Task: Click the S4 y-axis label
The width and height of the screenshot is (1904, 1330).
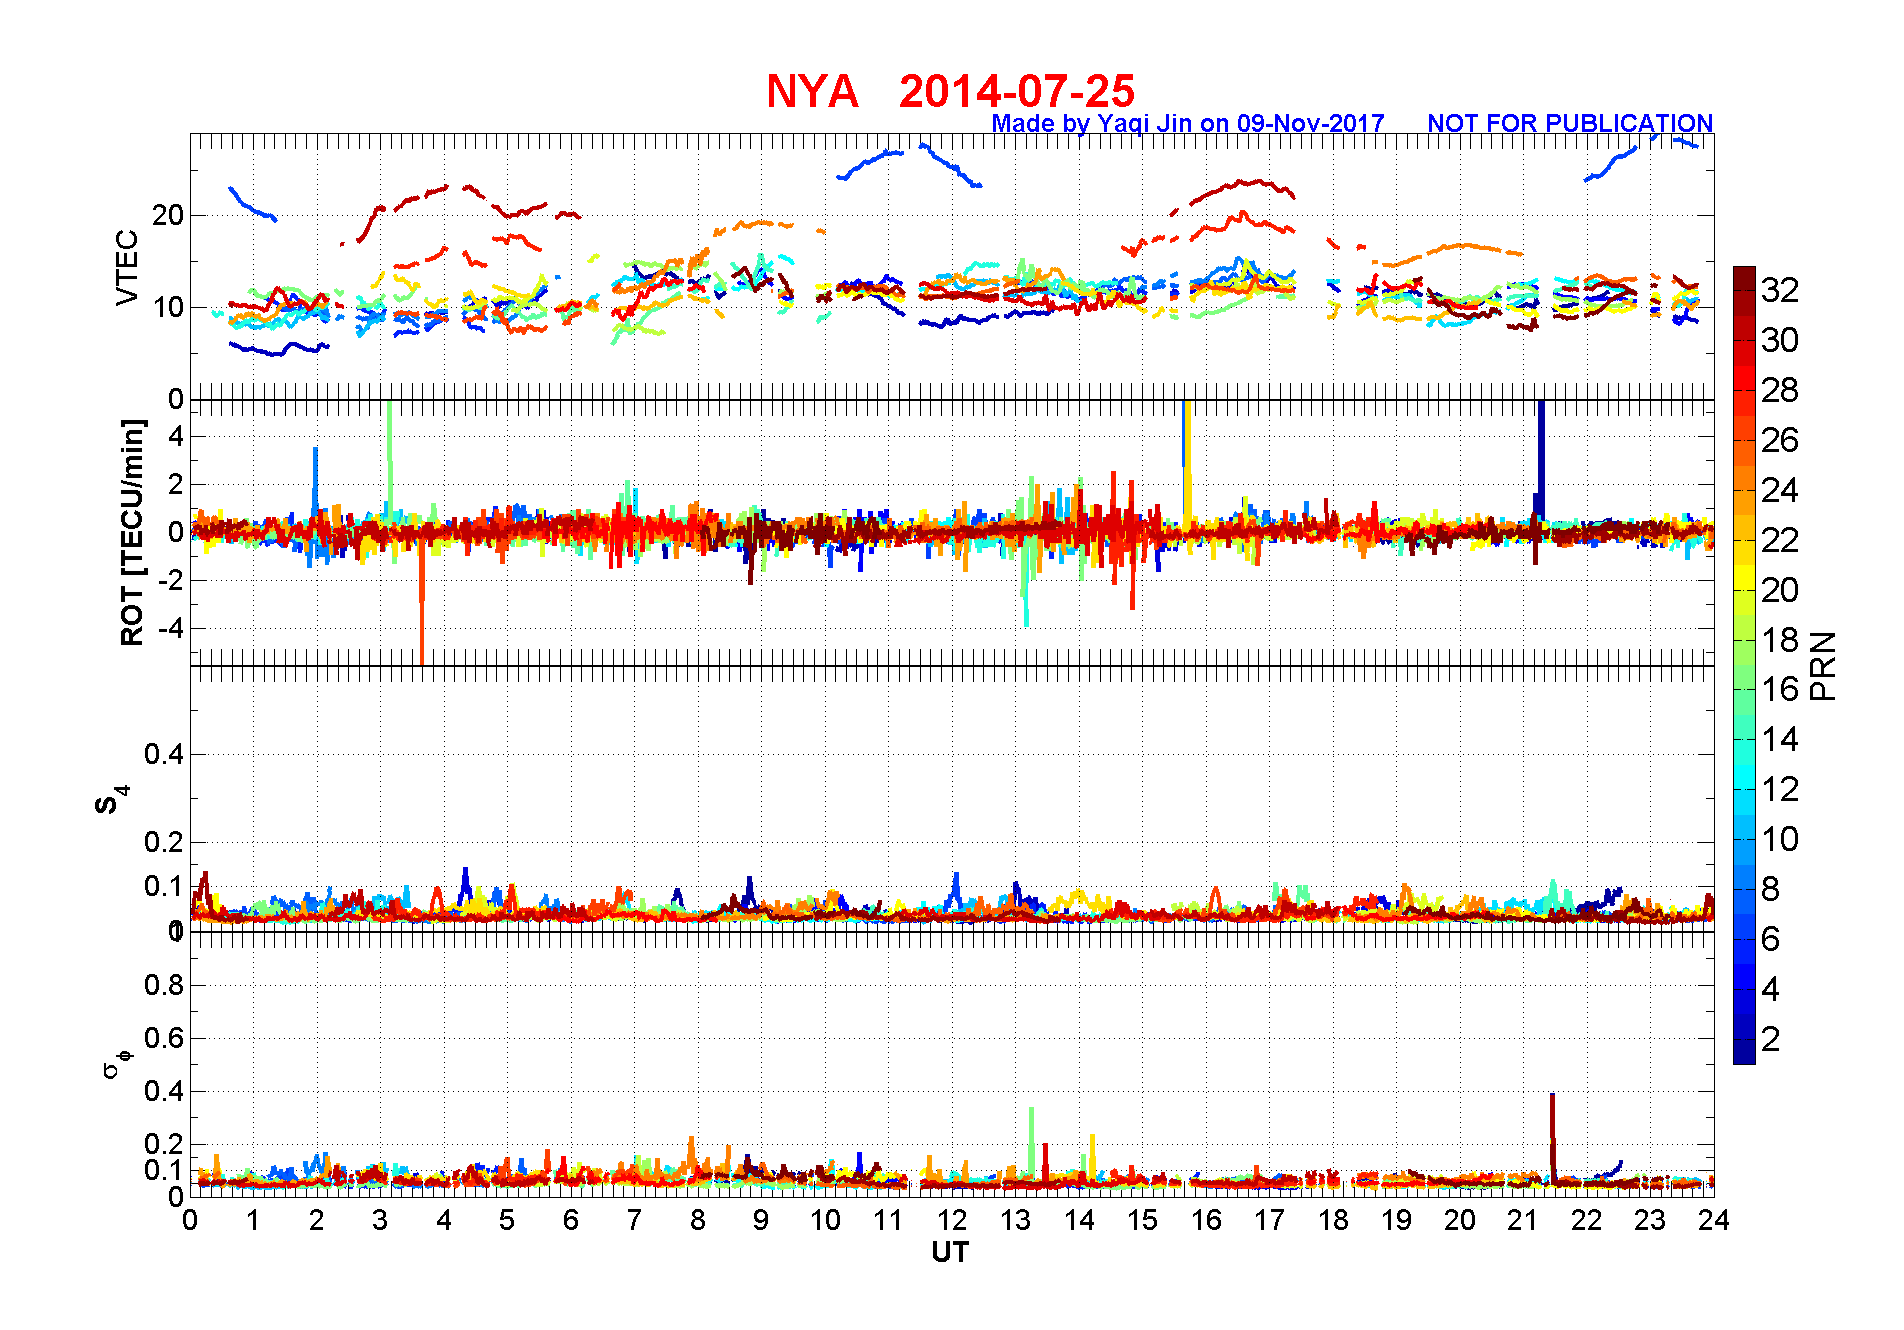Action: pyautogui.click(x=111, y=800)
